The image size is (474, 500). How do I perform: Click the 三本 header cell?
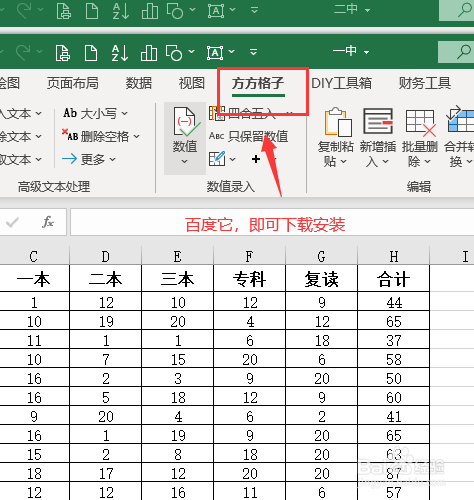click(x=177, y=279)
